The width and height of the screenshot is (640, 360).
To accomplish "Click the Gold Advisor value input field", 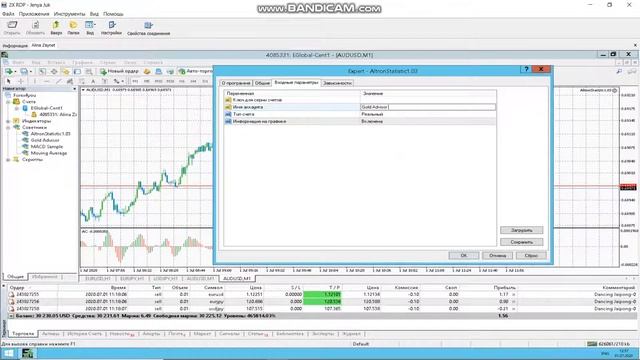I will tap(428, 107).
